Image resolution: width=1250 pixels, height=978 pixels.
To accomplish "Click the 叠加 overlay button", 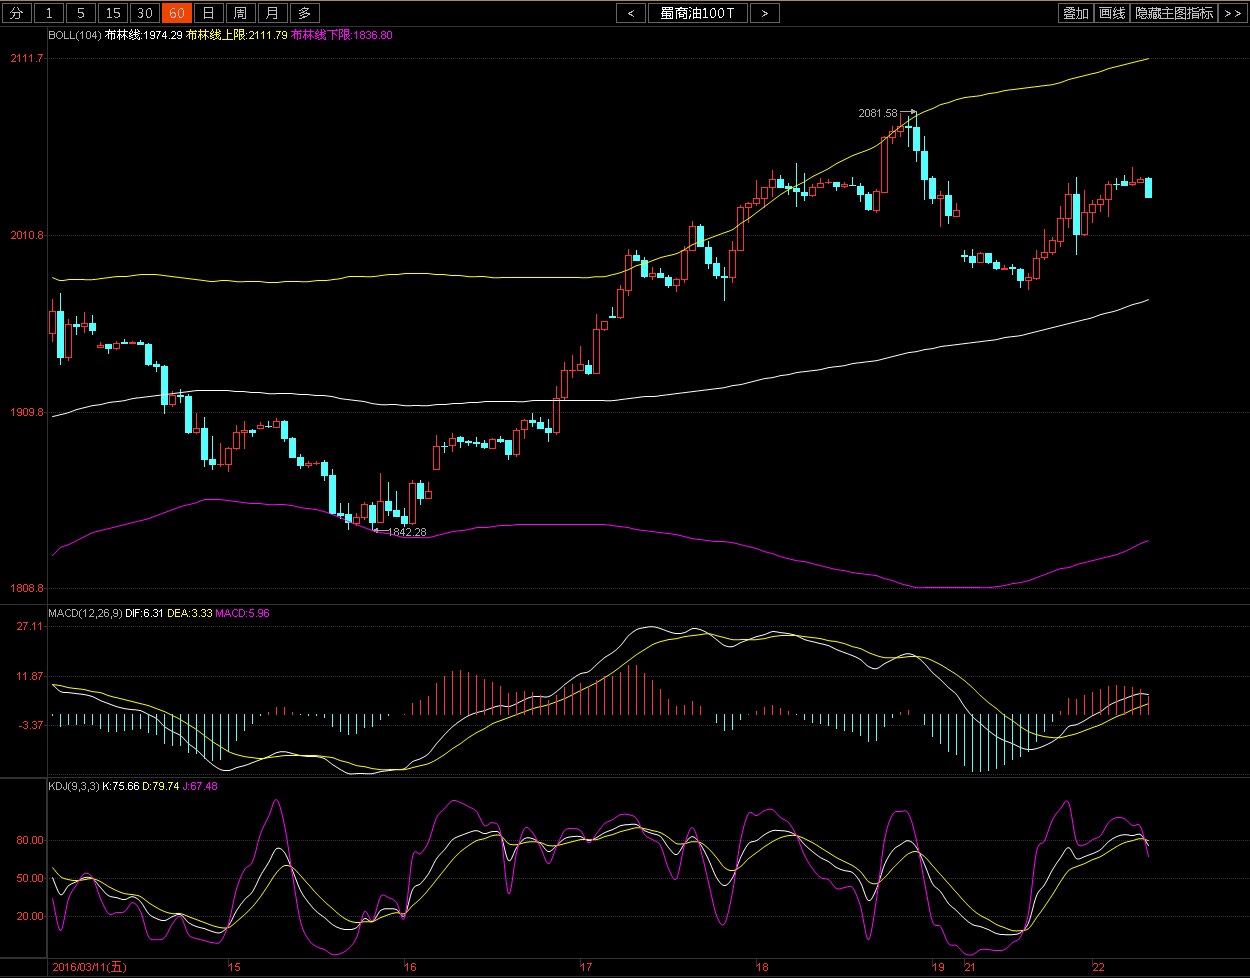I will [x=1075, y=13].
